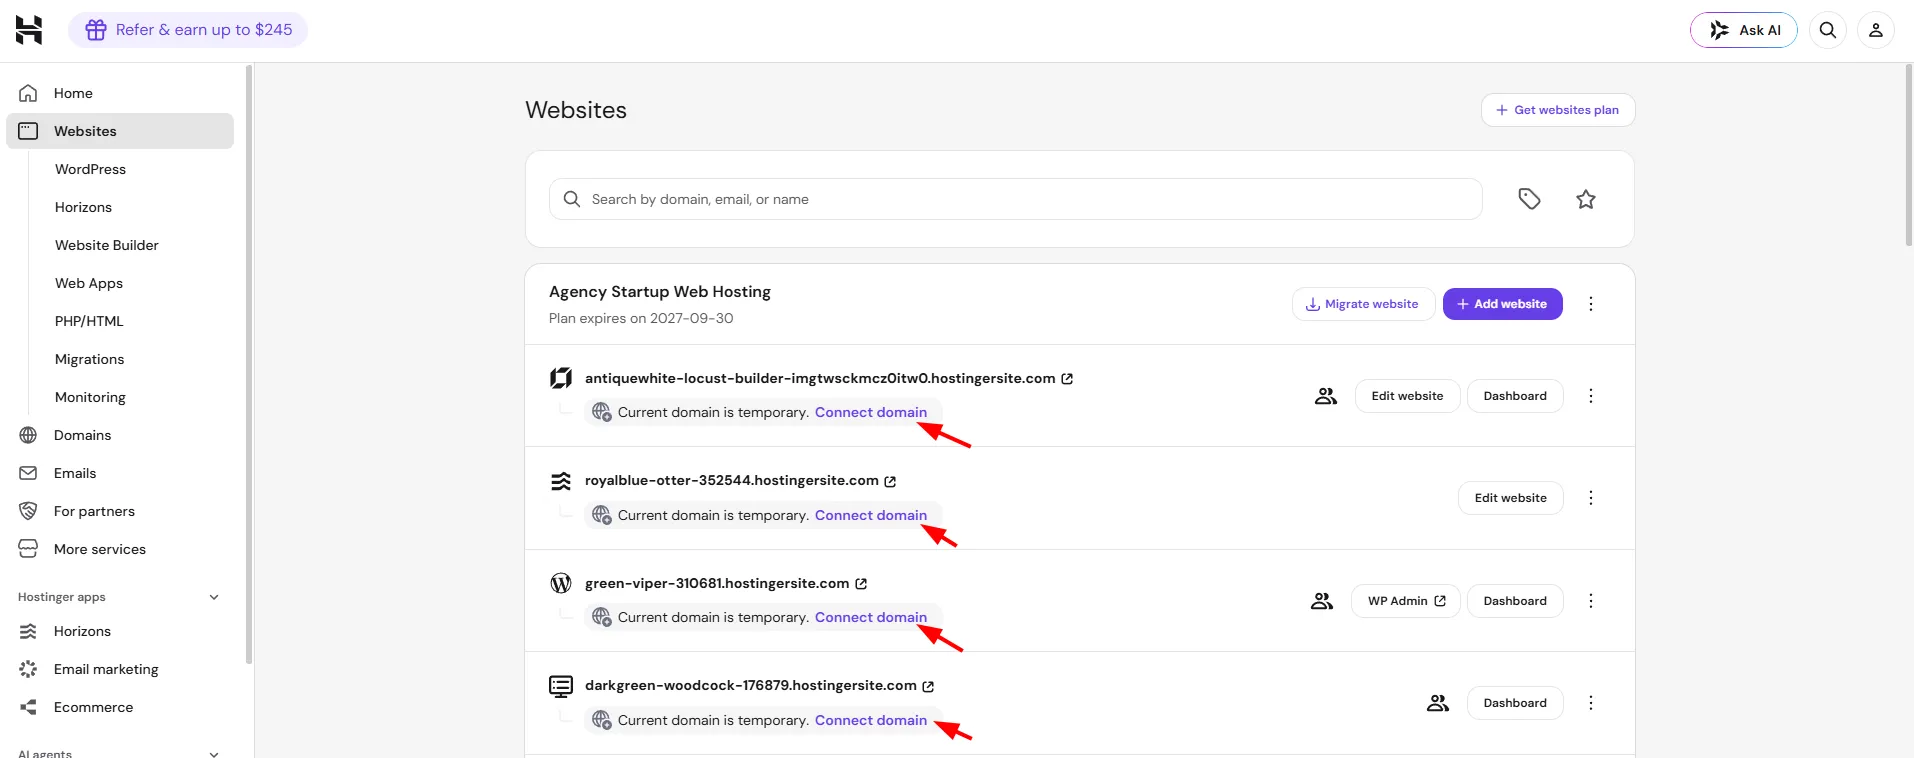
Task: Click WP Admin button
Action: [1406, 601]
